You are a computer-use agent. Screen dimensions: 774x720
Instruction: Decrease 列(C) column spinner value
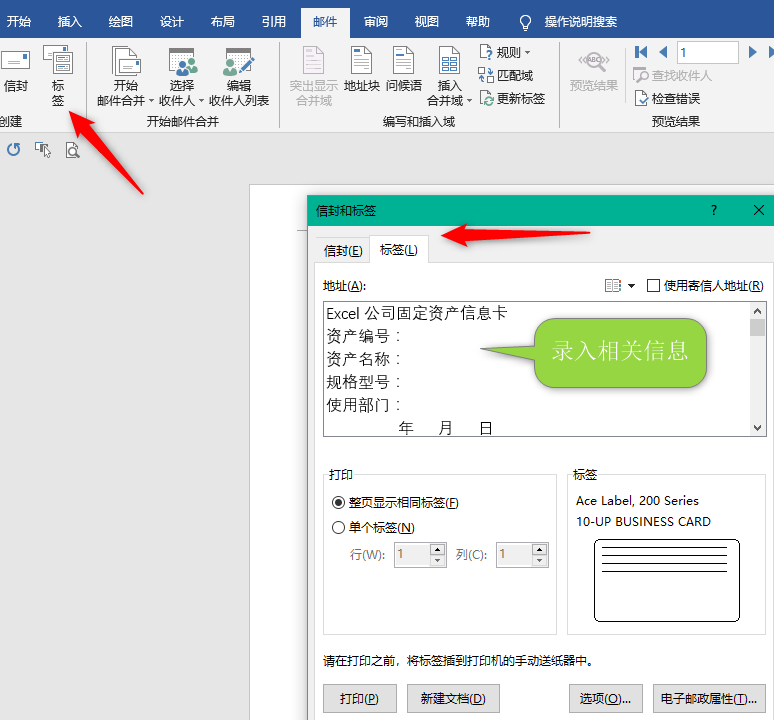tap(540, 561)
